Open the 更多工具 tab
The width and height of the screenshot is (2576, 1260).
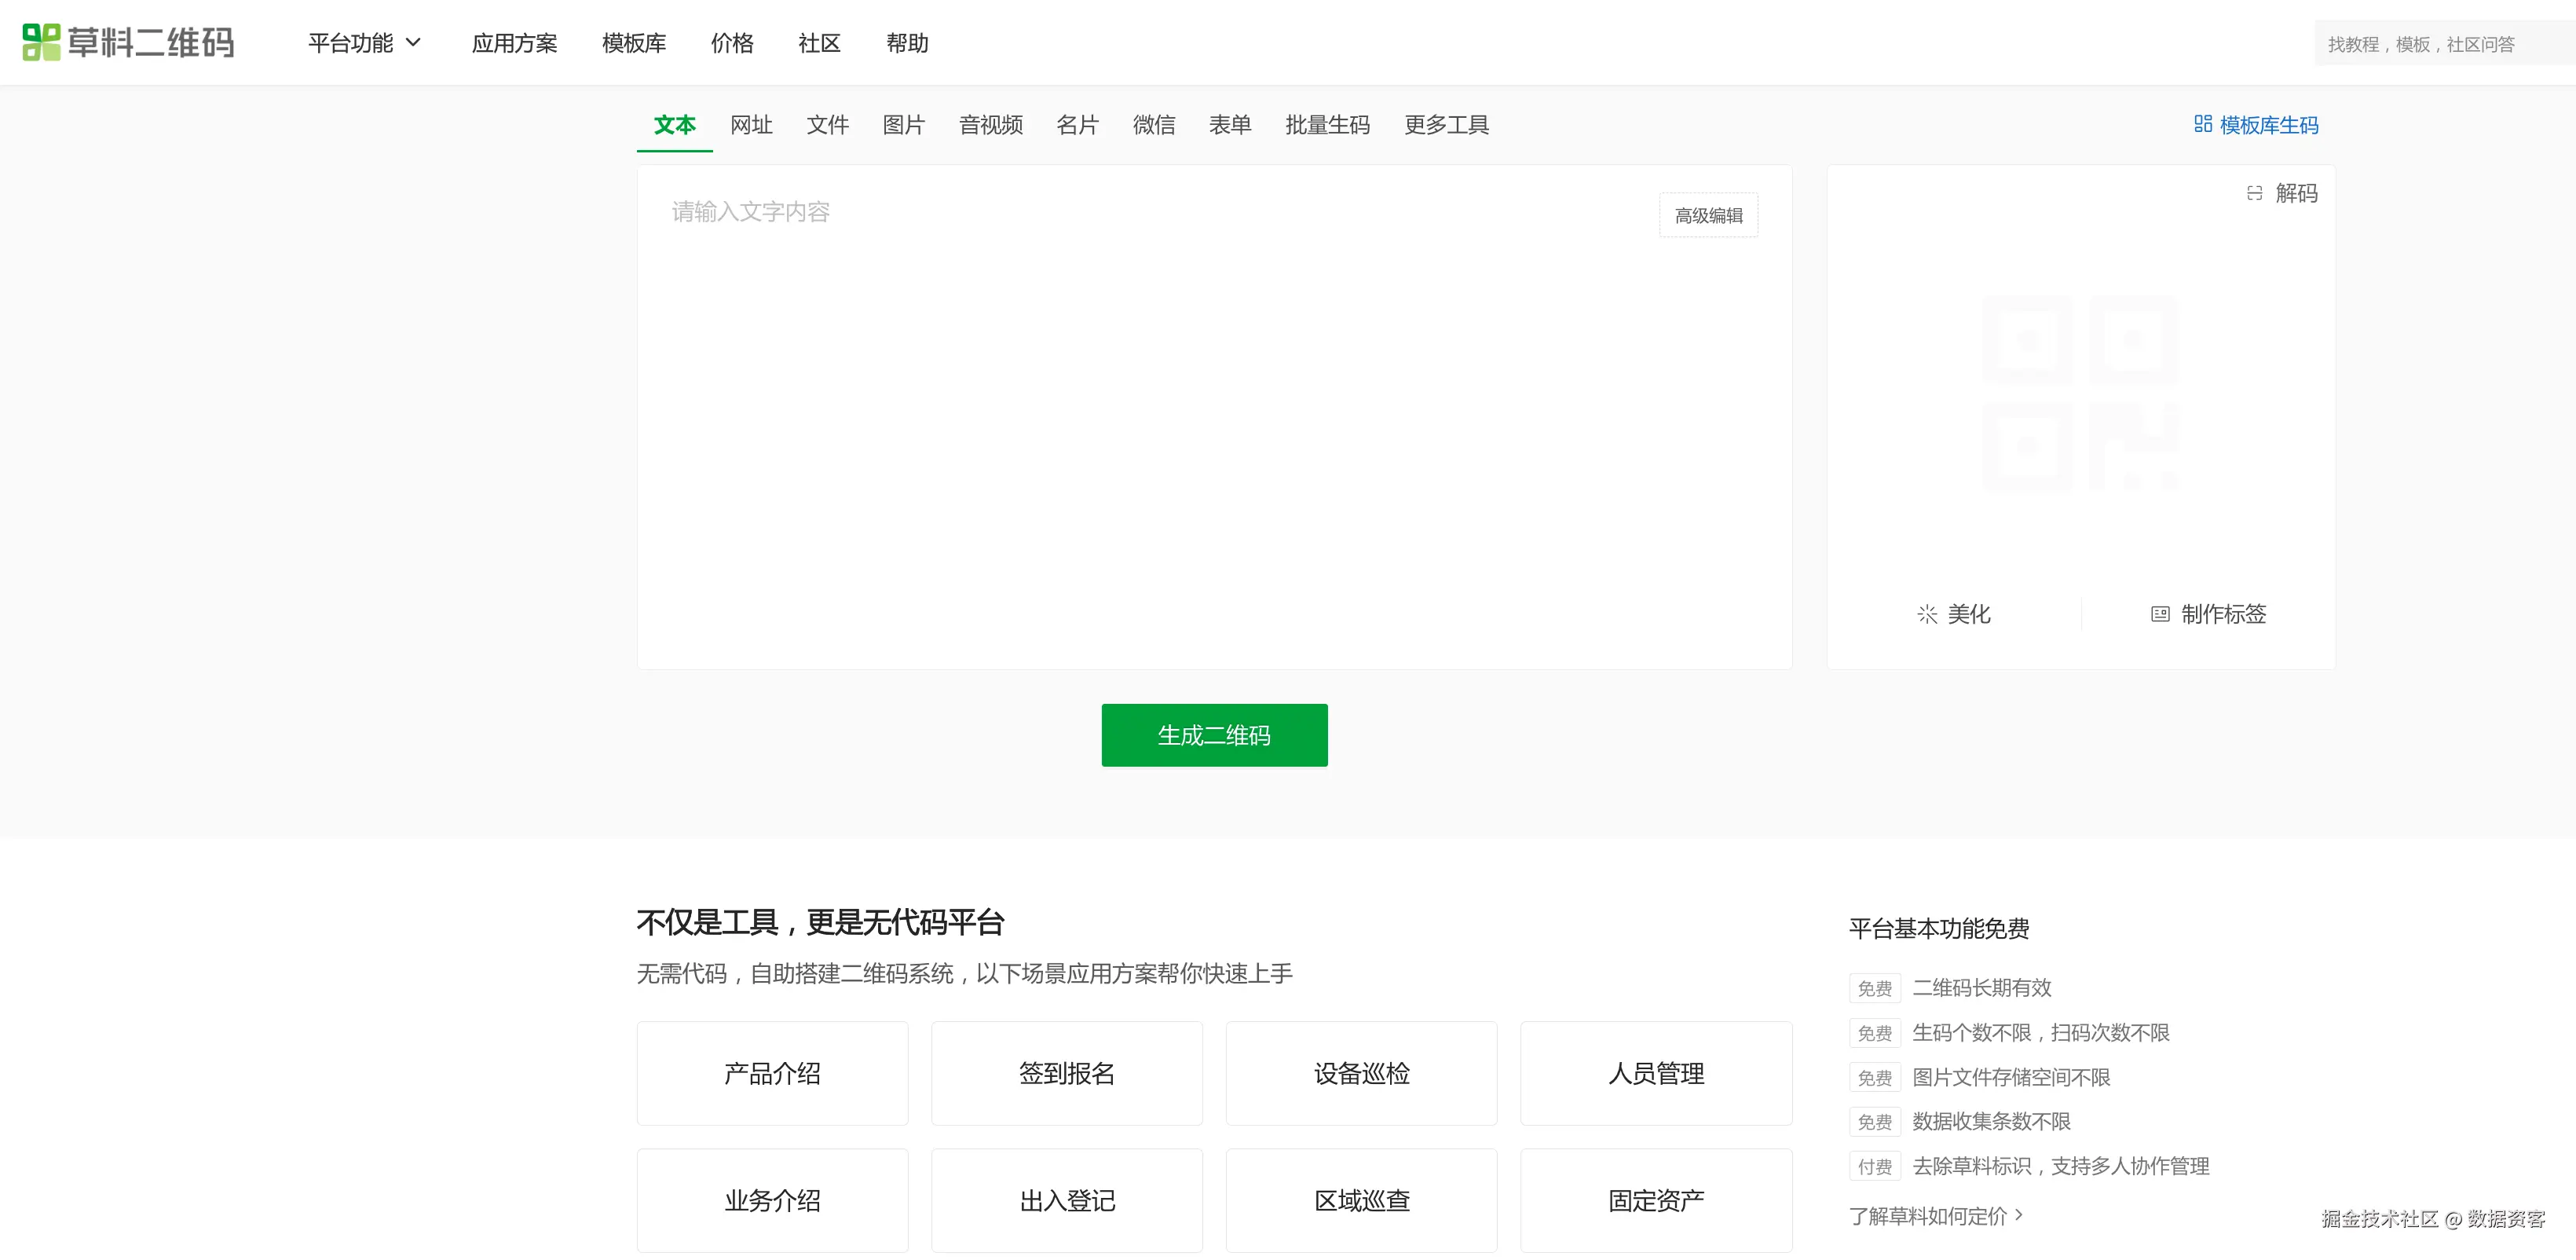point(1446,125)
